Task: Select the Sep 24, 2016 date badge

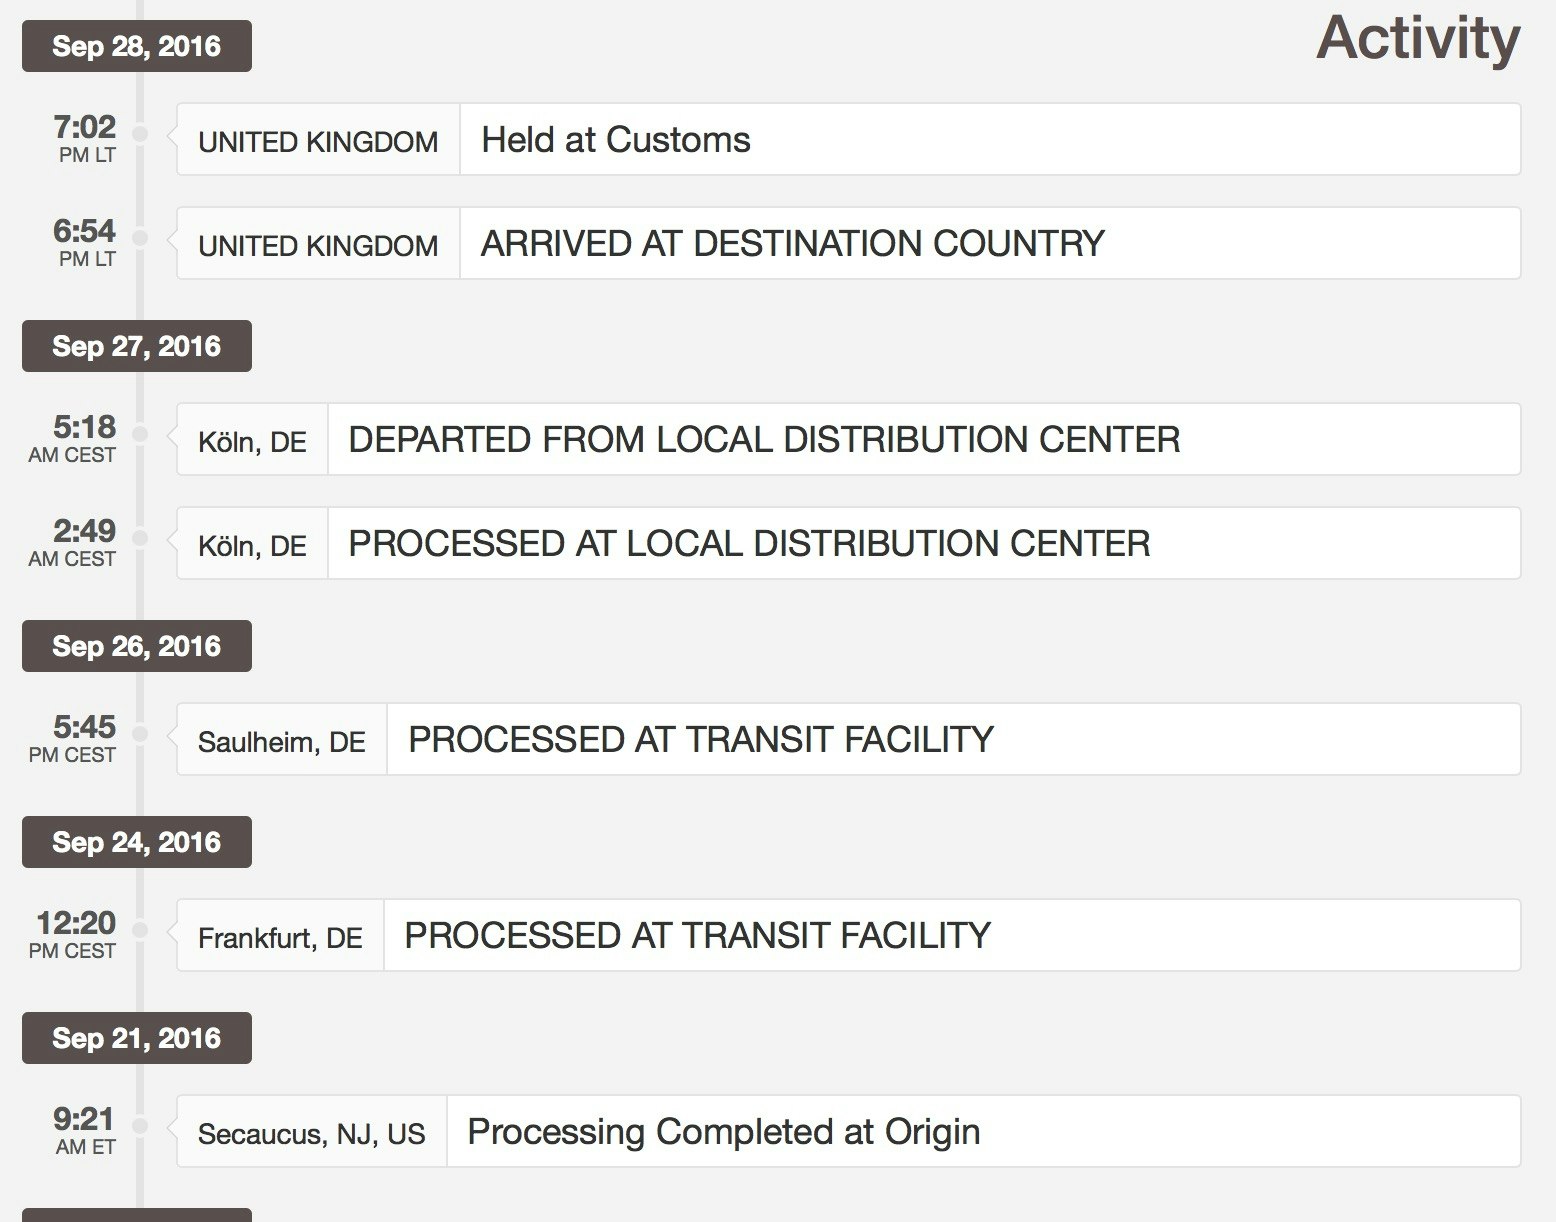Action: pos(136,842)
